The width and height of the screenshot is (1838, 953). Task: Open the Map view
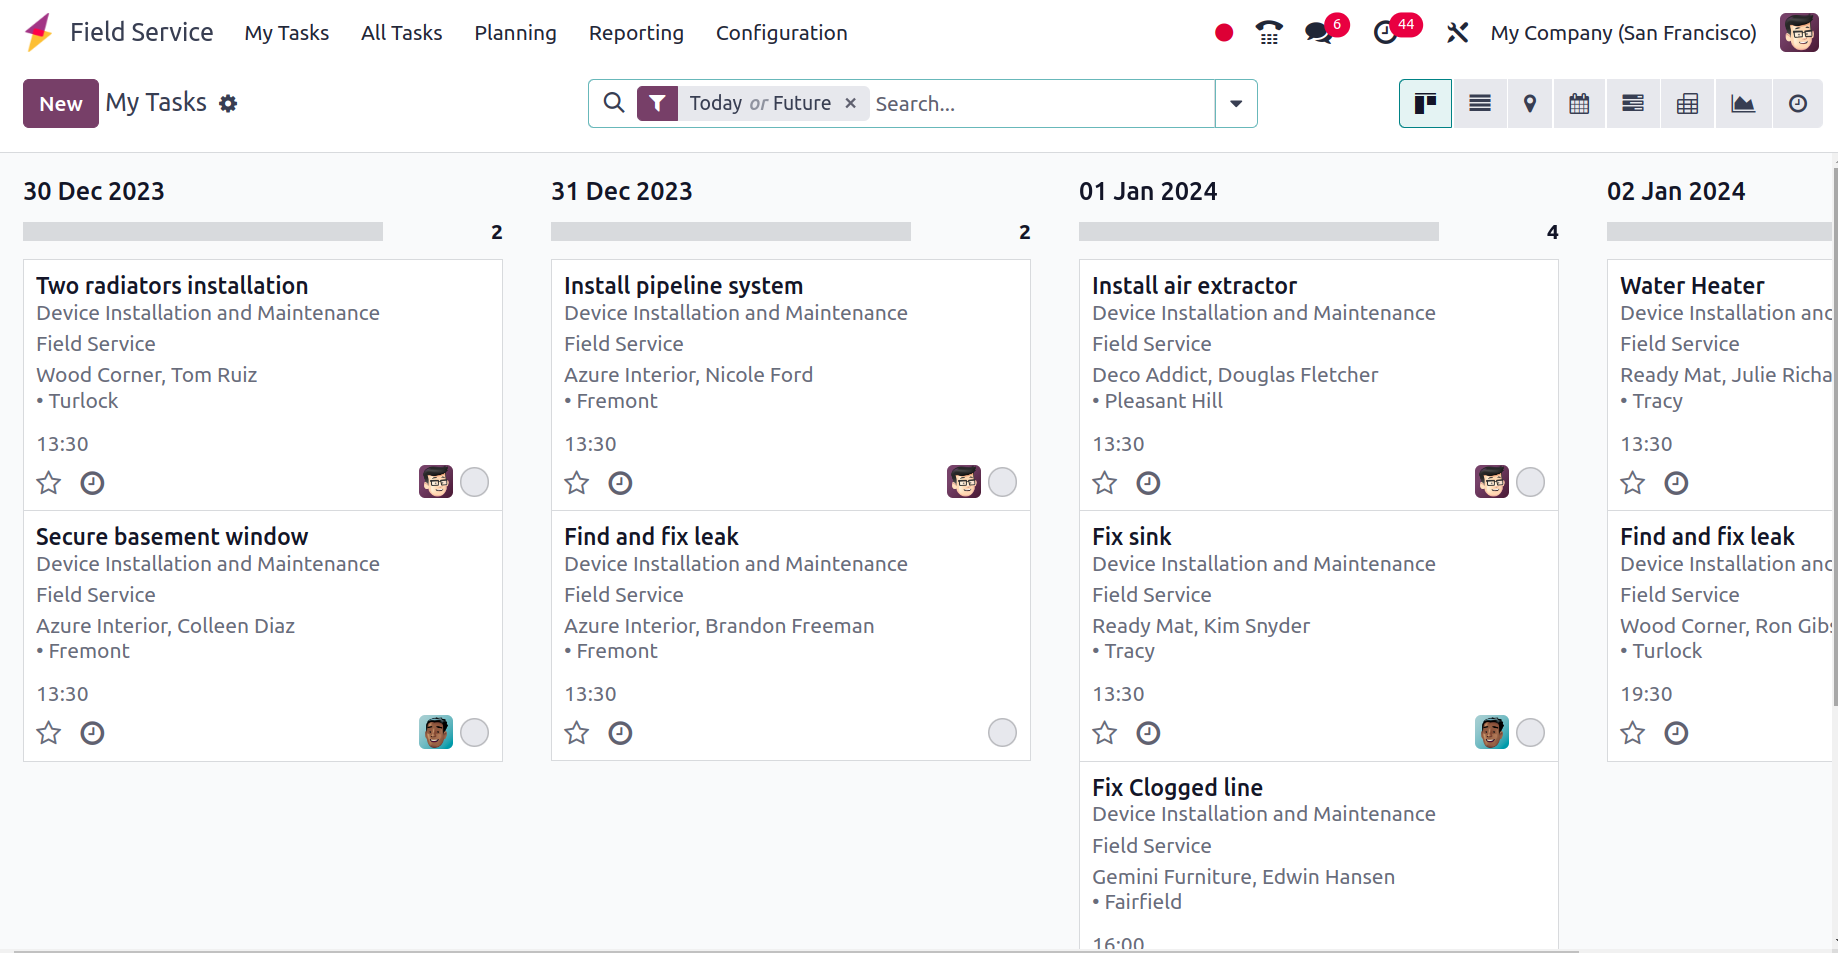(1529, 103)
